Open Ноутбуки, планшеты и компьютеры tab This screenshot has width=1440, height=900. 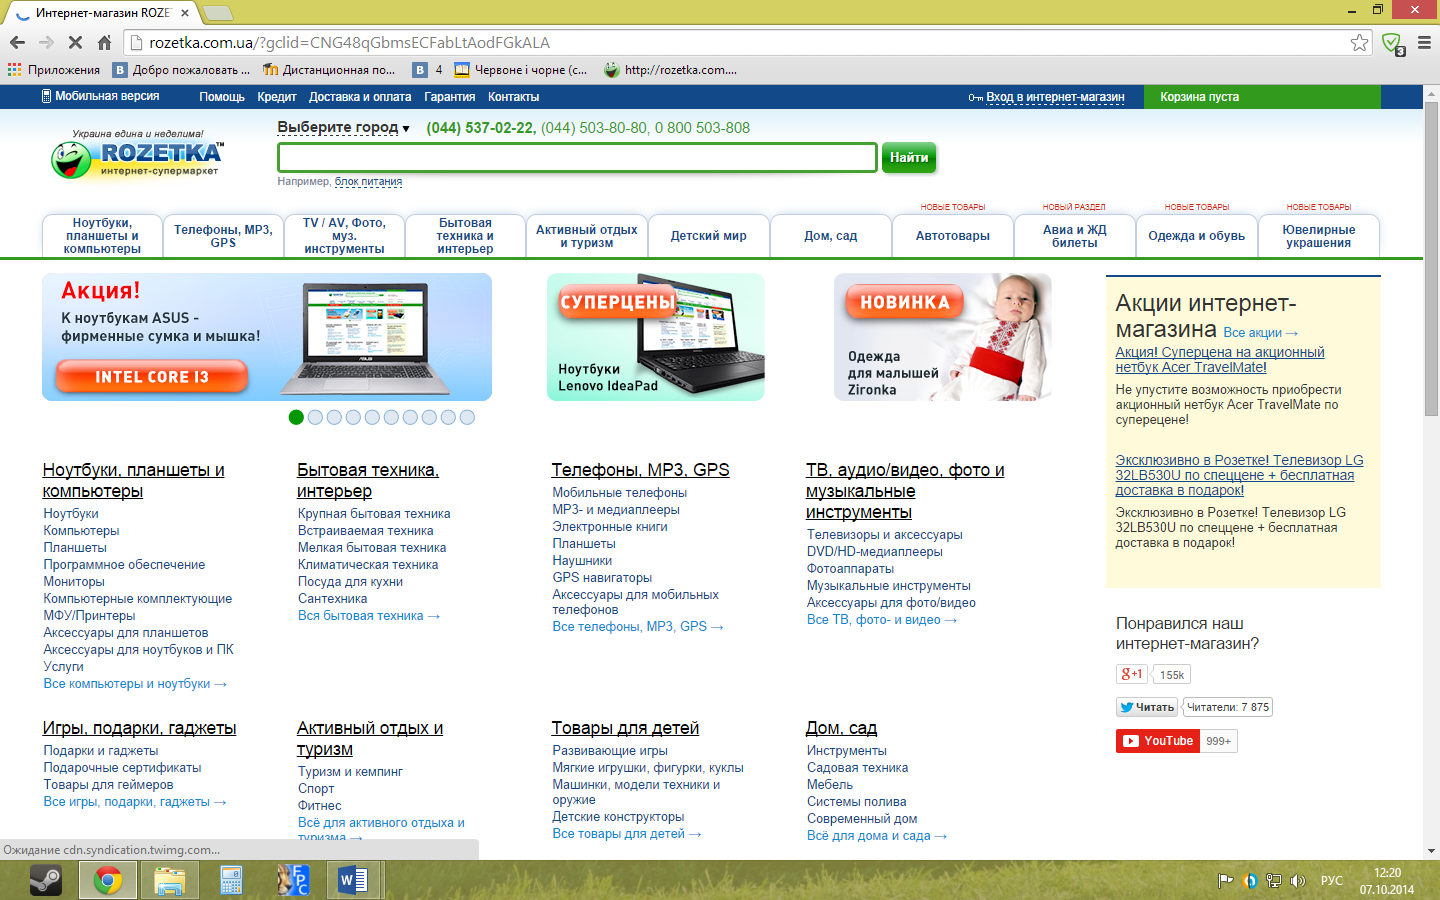102,236
